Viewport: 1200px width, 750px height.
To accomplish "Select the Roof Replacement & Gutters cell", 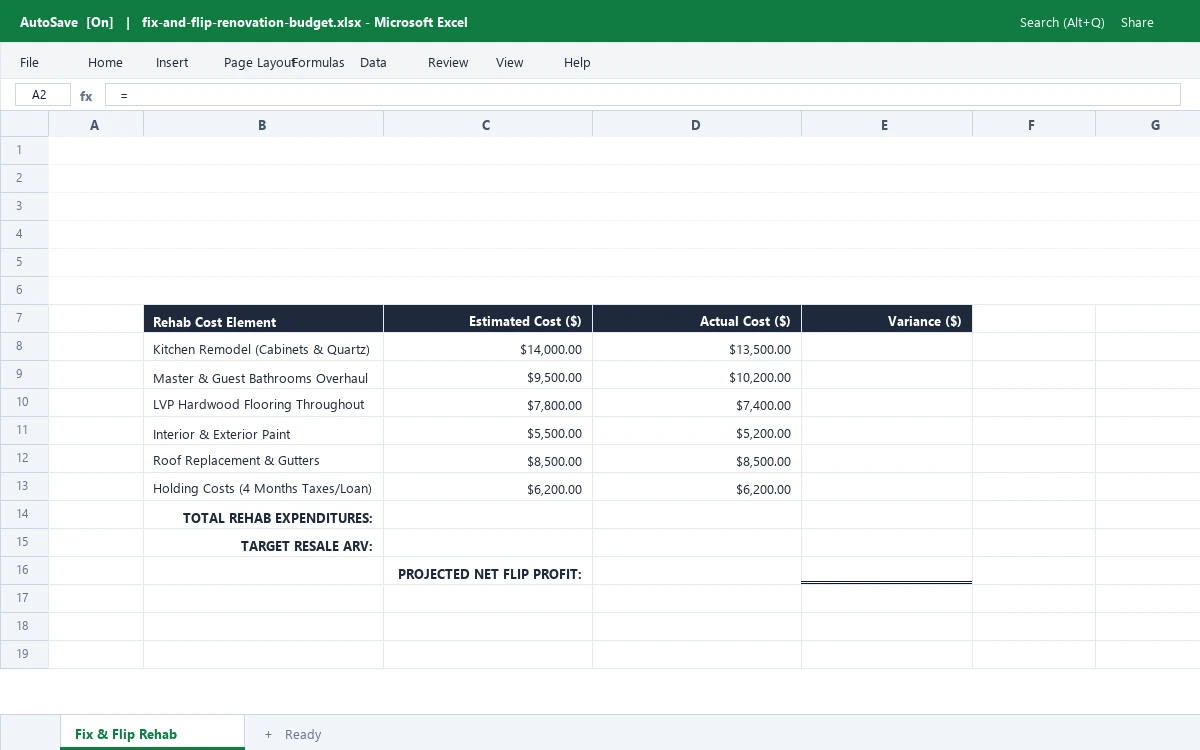I will click(x=264, y=459).
